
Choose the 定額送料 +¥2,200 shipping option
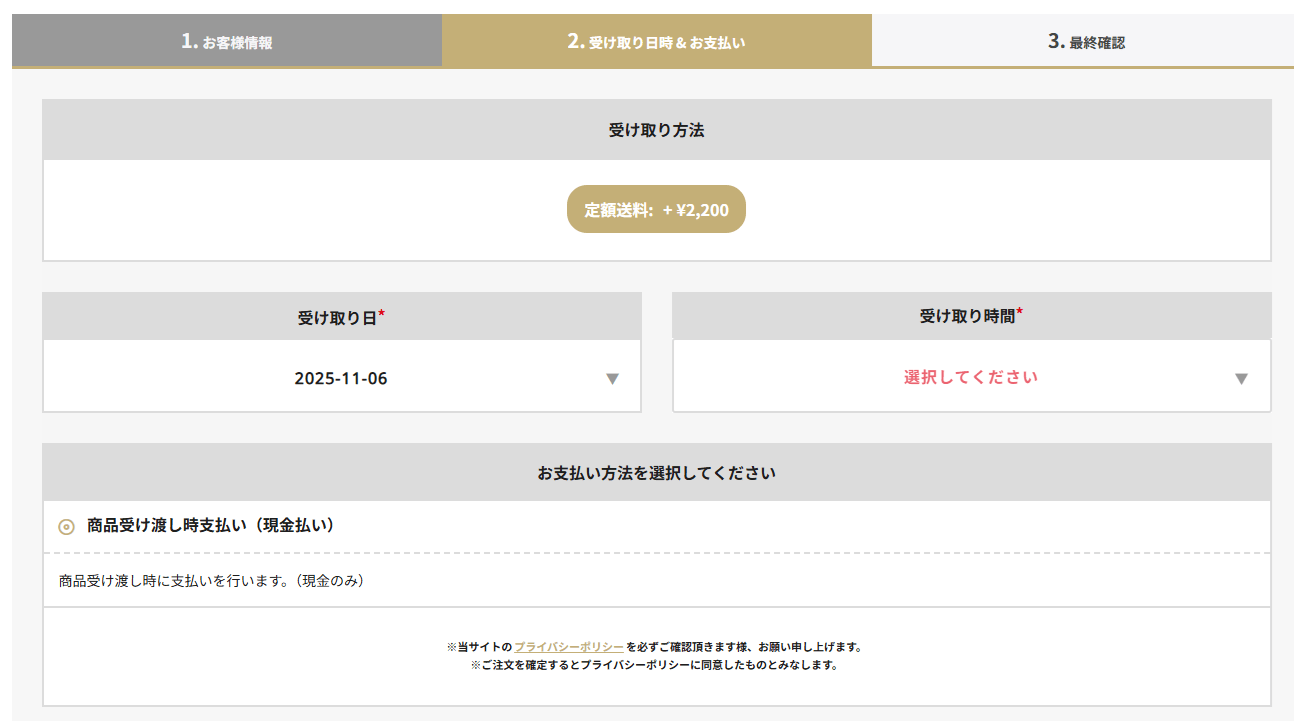(x=656, y=210)
